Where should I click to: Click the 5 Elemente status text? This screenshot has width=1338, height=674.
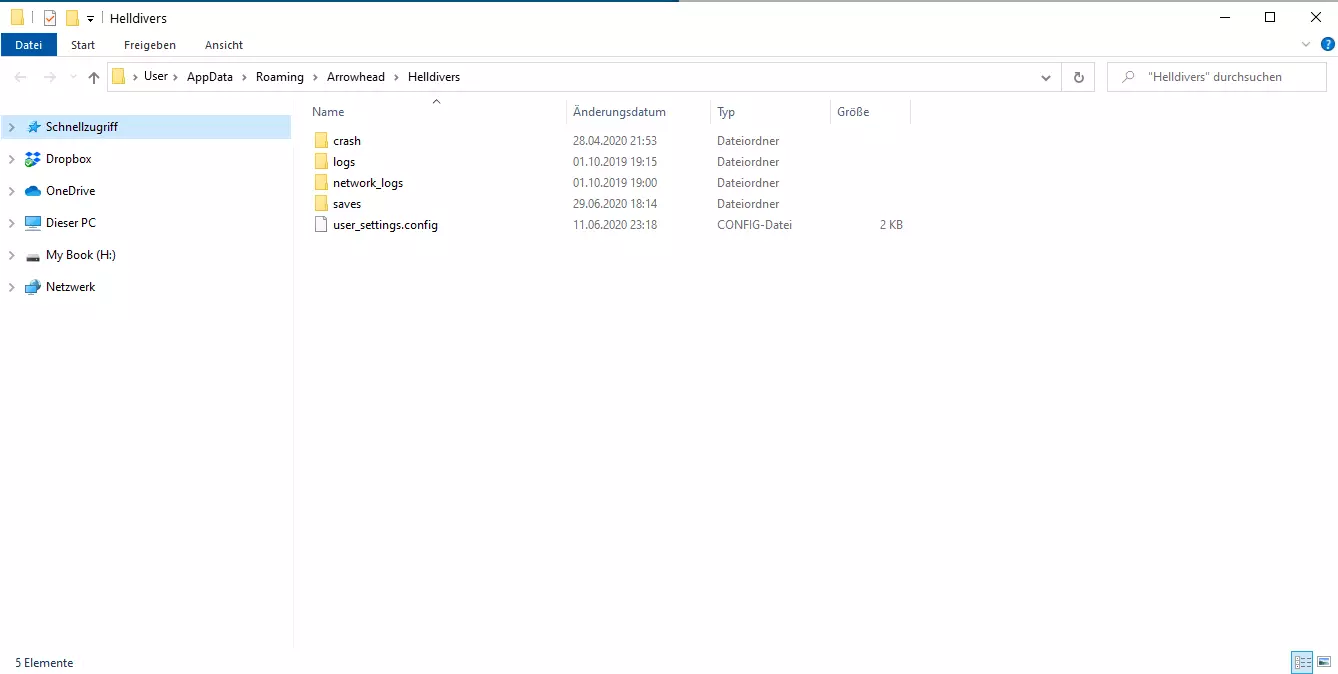tap(44, 663)
